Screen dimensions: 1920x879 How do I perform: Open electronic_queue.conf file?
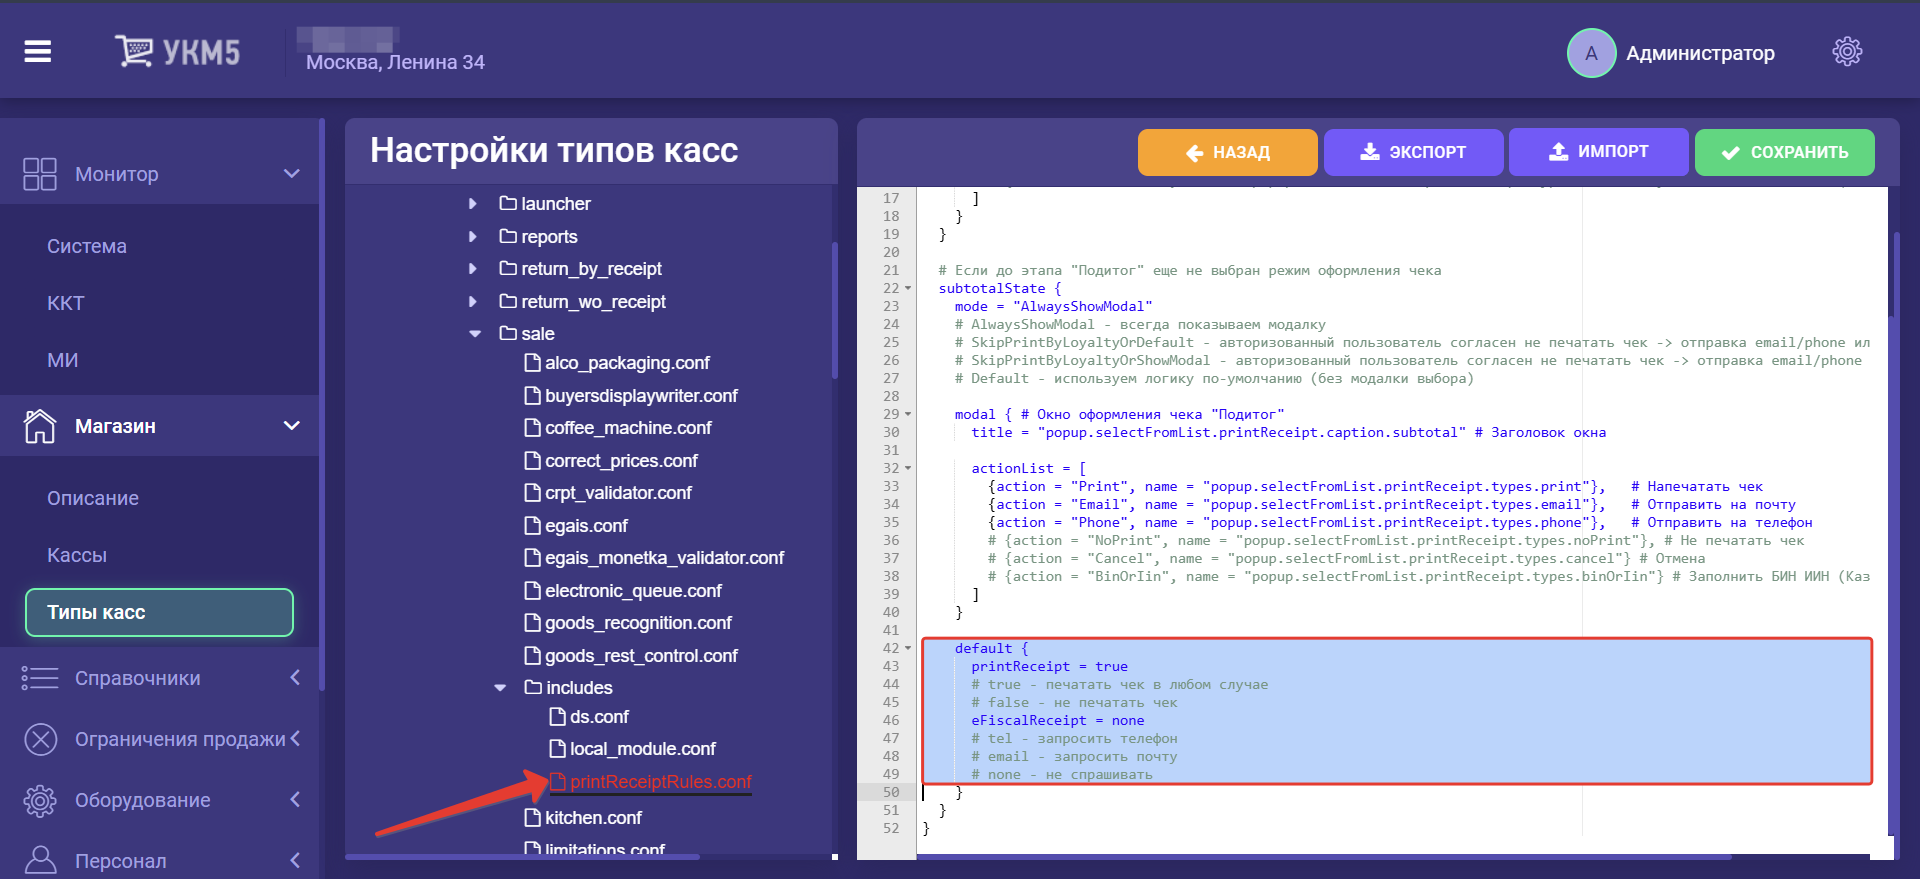coord(633,591)
